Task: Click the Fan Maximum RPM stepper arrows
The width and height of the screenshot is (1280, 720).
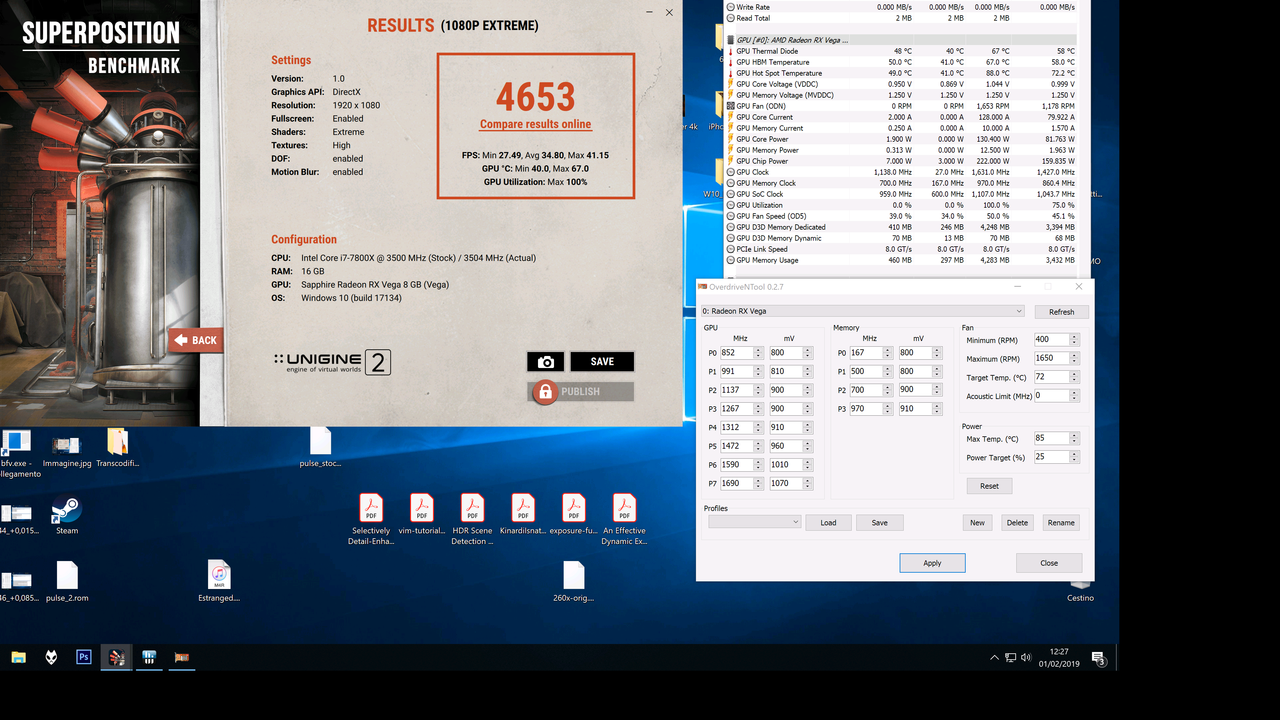Action: click(1075, 358)
